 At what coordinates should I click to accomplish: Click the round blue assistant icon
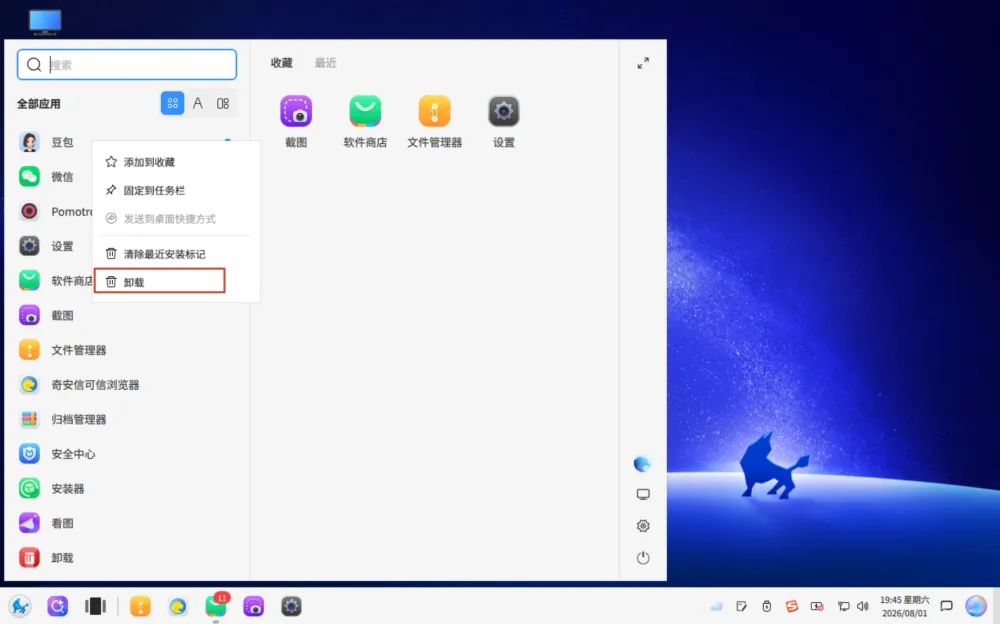[976, 605]
